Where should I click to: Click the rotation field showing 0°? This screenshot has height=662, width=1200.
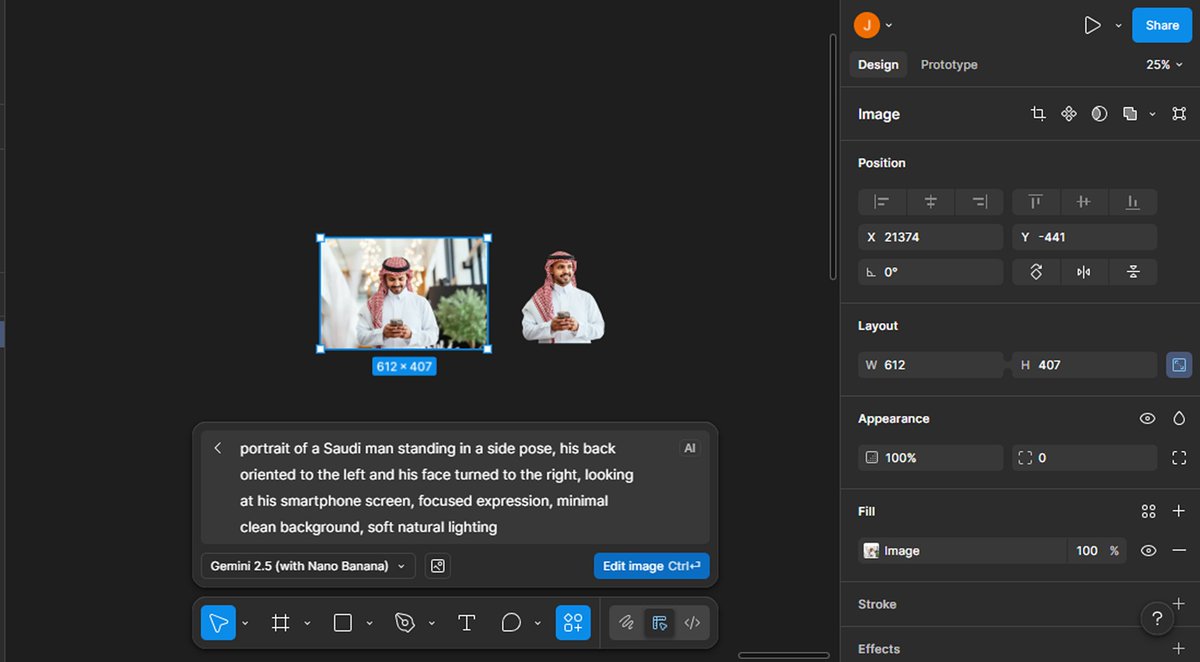coord(930,272)
